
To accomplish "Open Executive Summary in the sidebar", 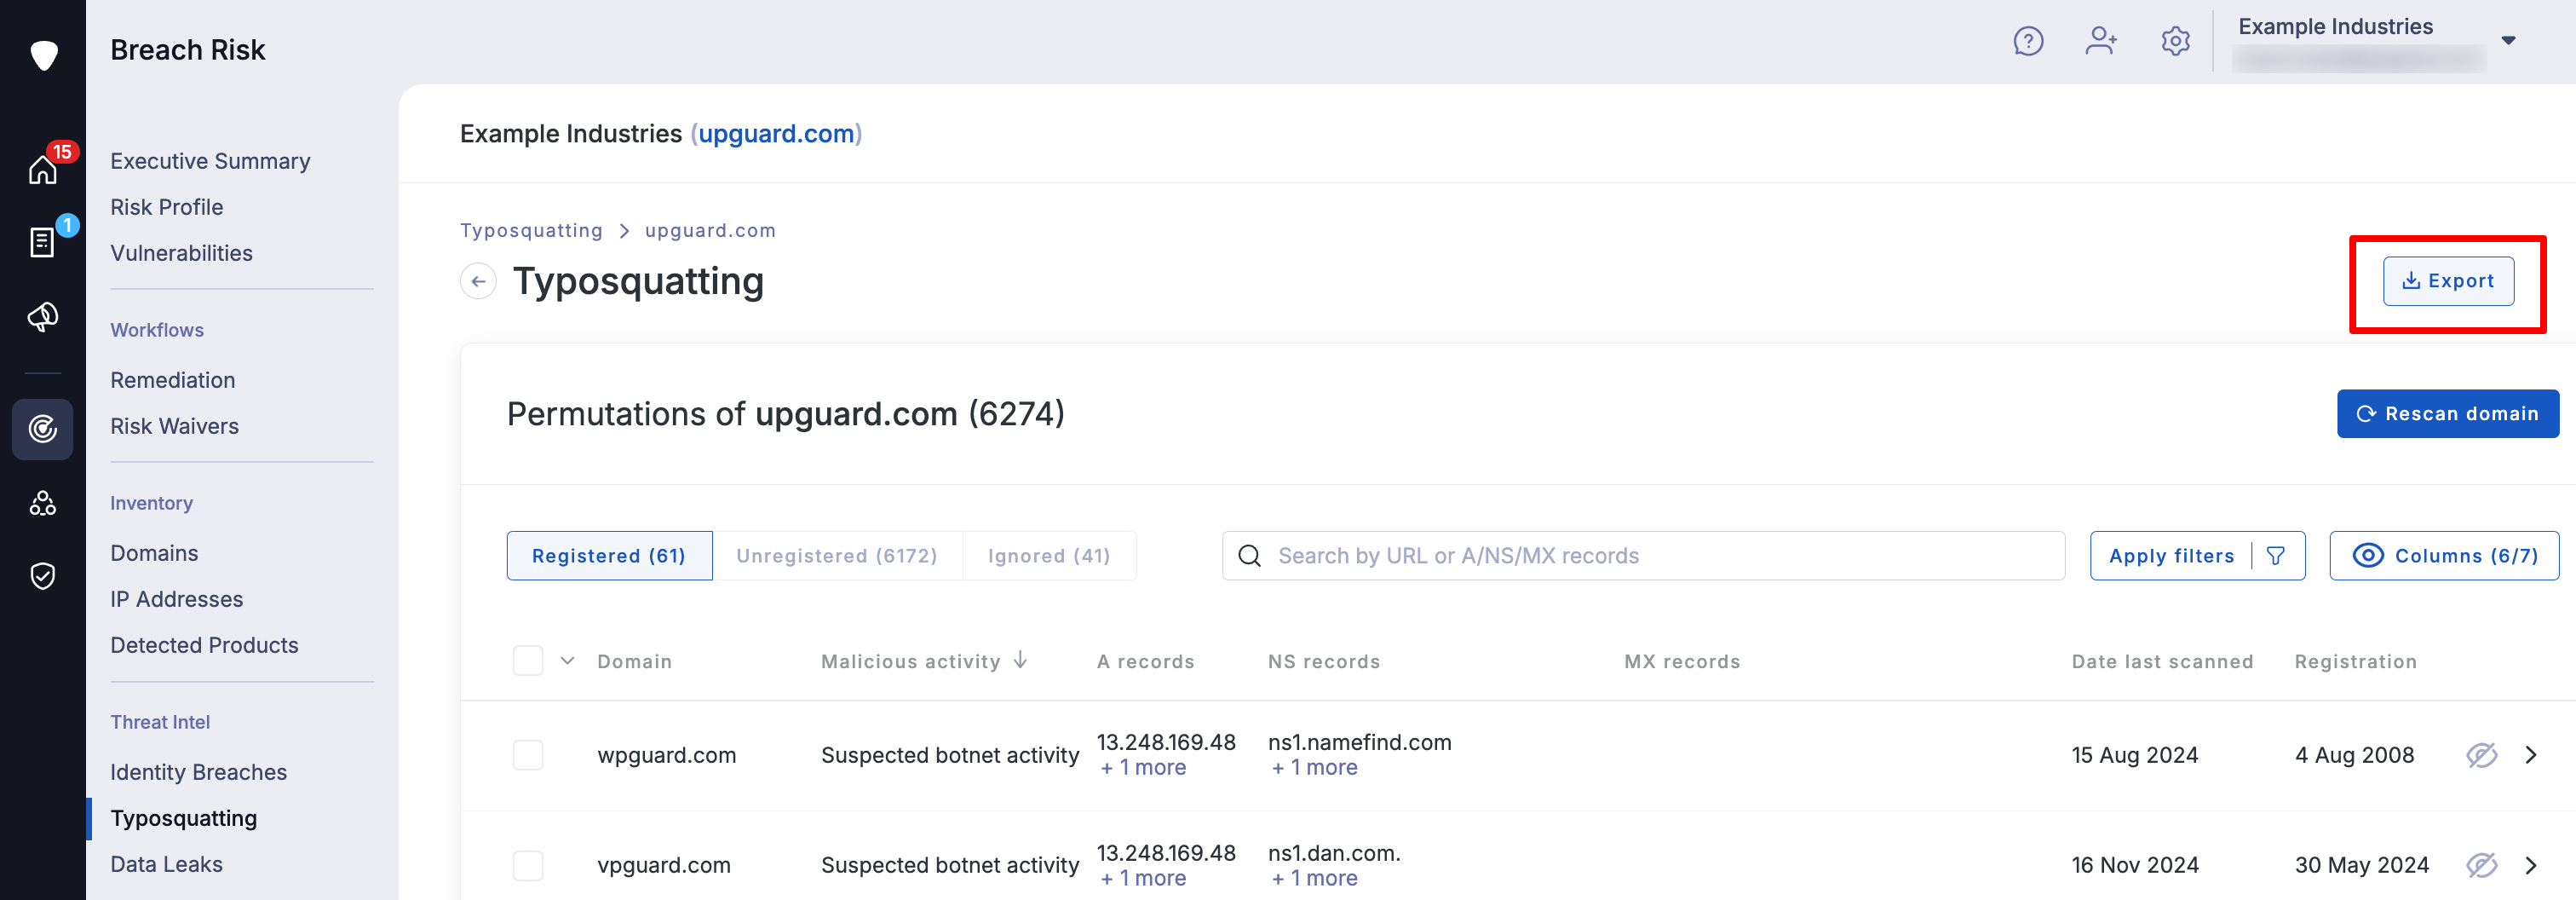I will pyautogui.click(x=210, y=161).
